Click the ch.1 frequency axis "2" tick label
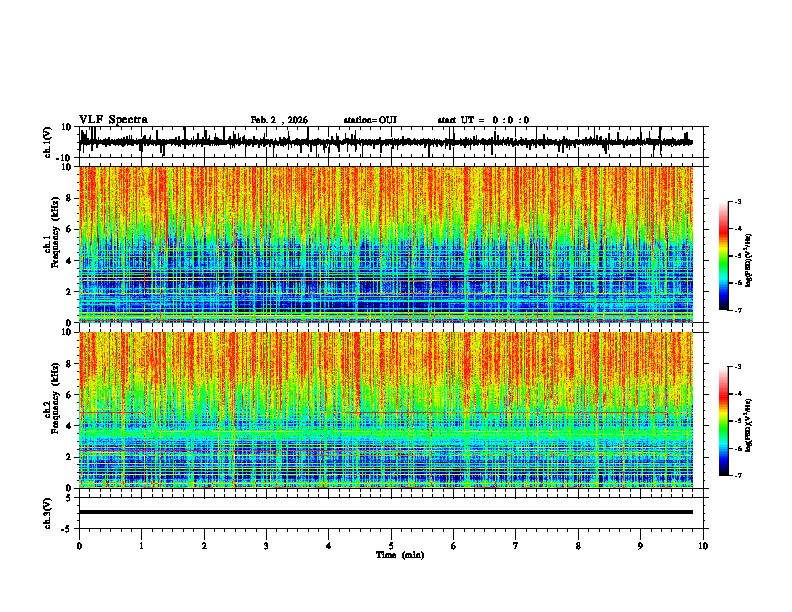The width and height of the screenshot is (792, 612). pyautogui.click(x=69, y=291)
